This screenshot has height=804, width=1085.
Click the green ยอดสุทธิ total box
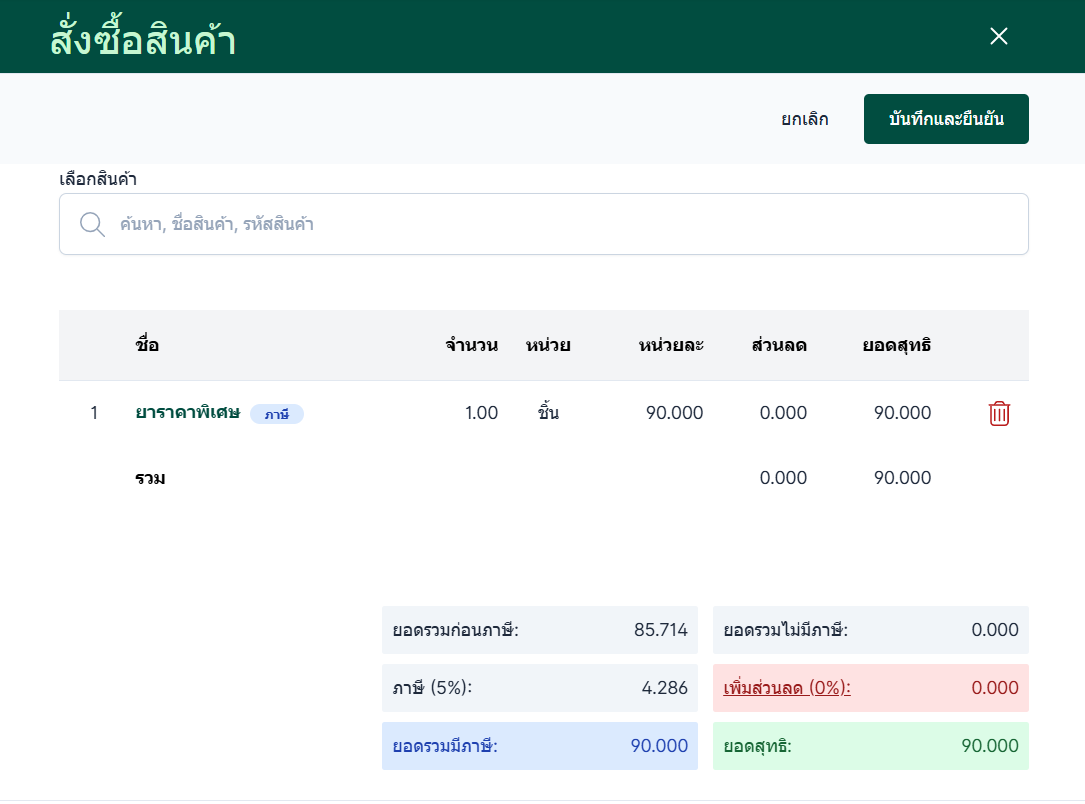coord(870,746)
